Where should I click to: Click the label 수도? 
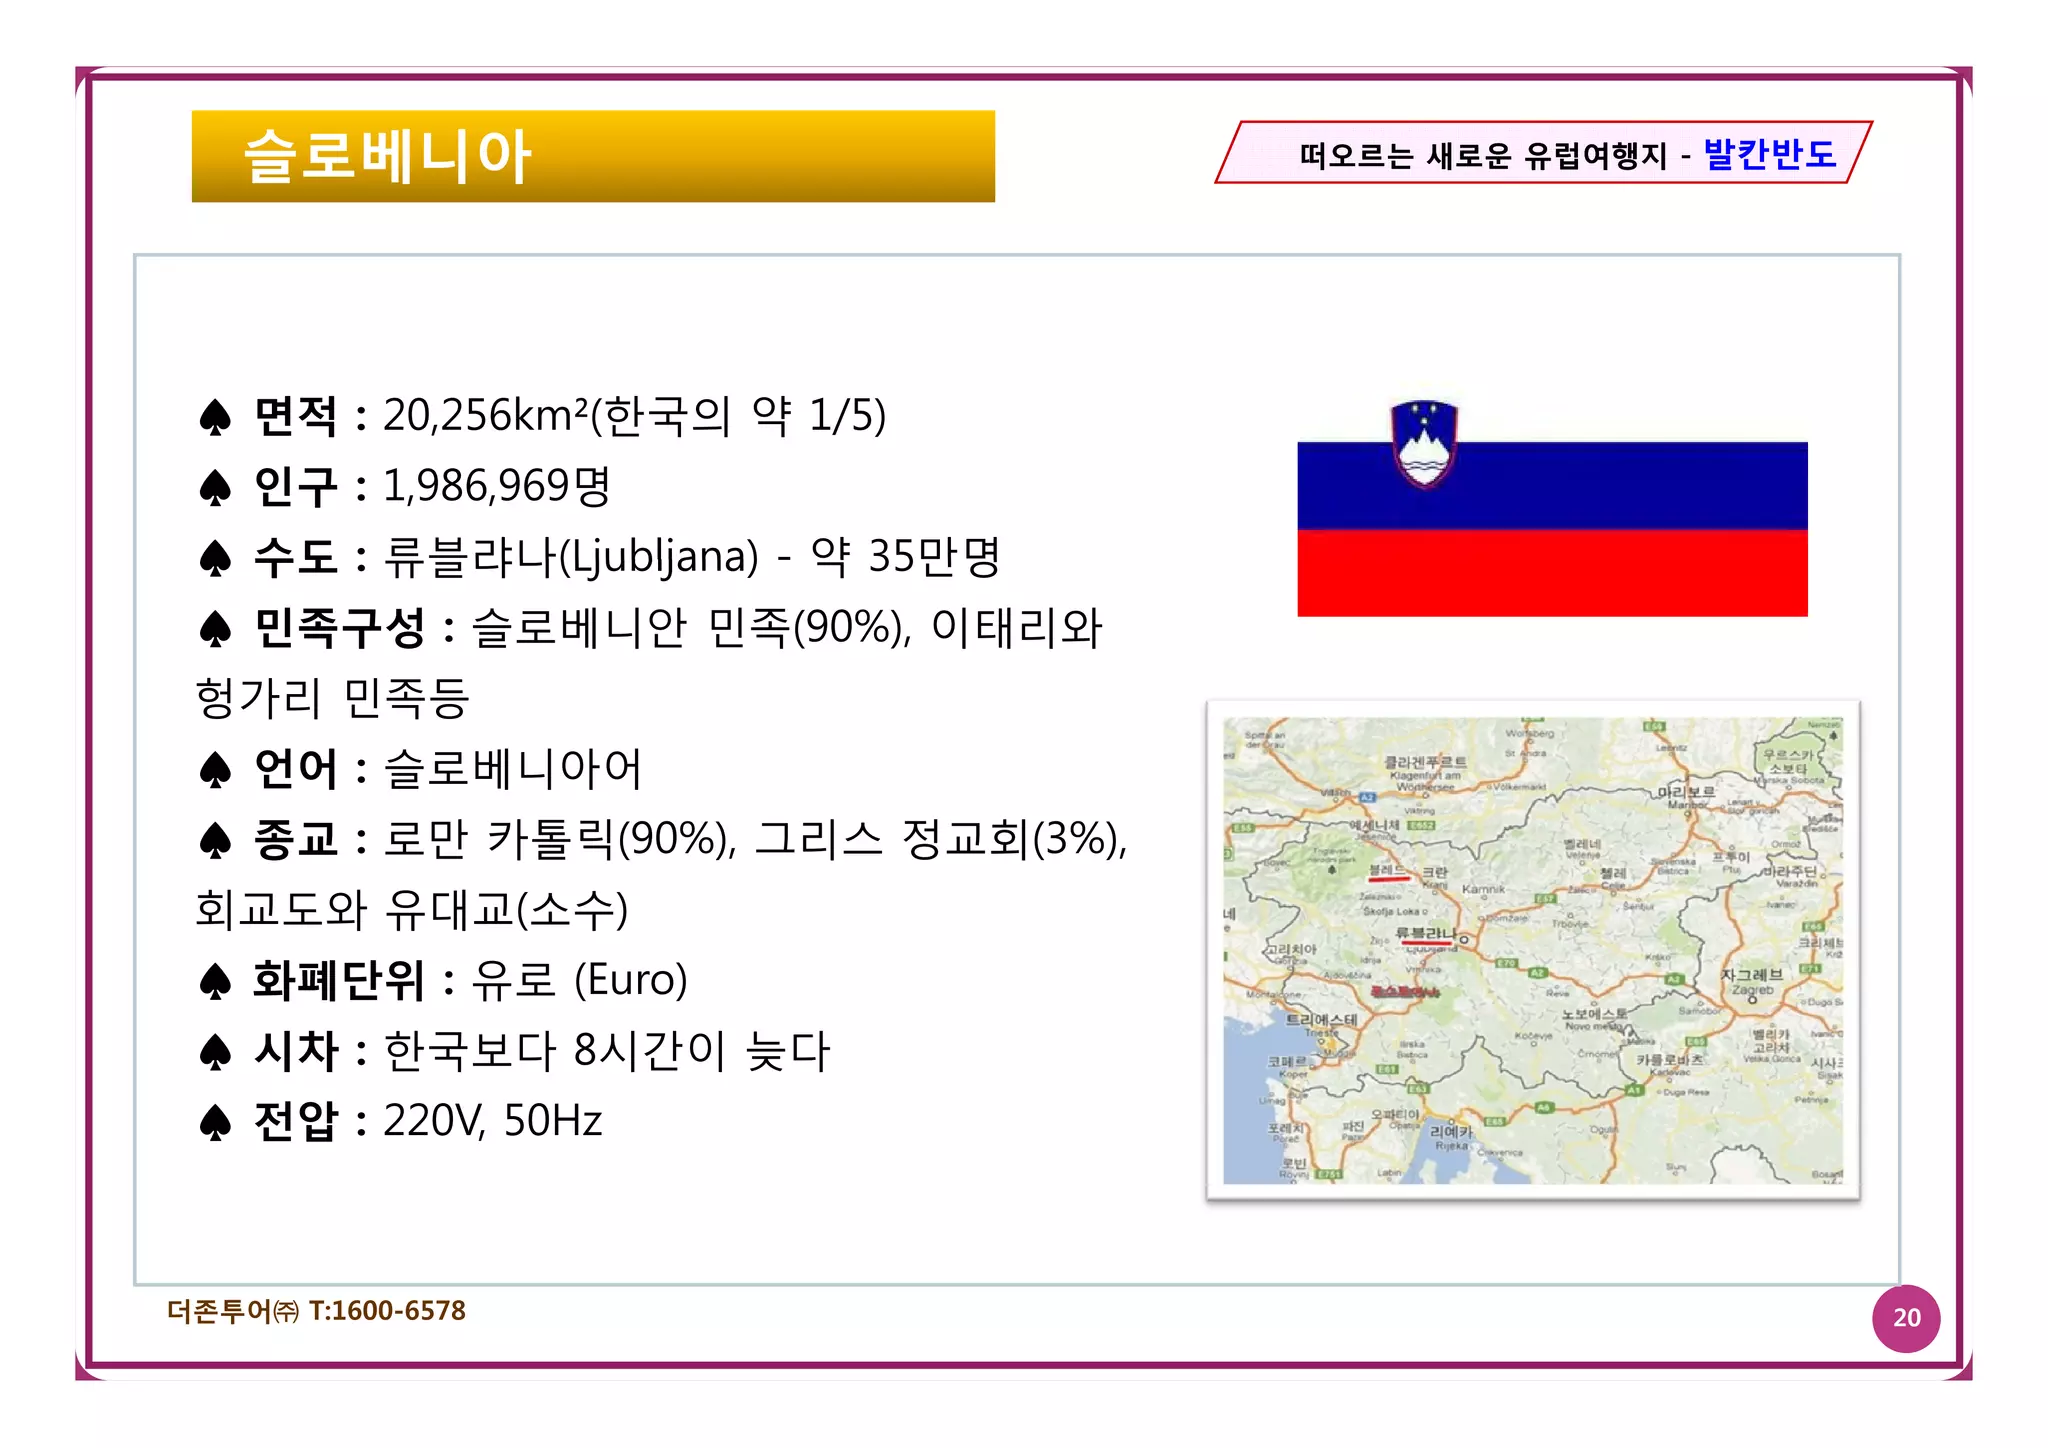tap(296, 557)
